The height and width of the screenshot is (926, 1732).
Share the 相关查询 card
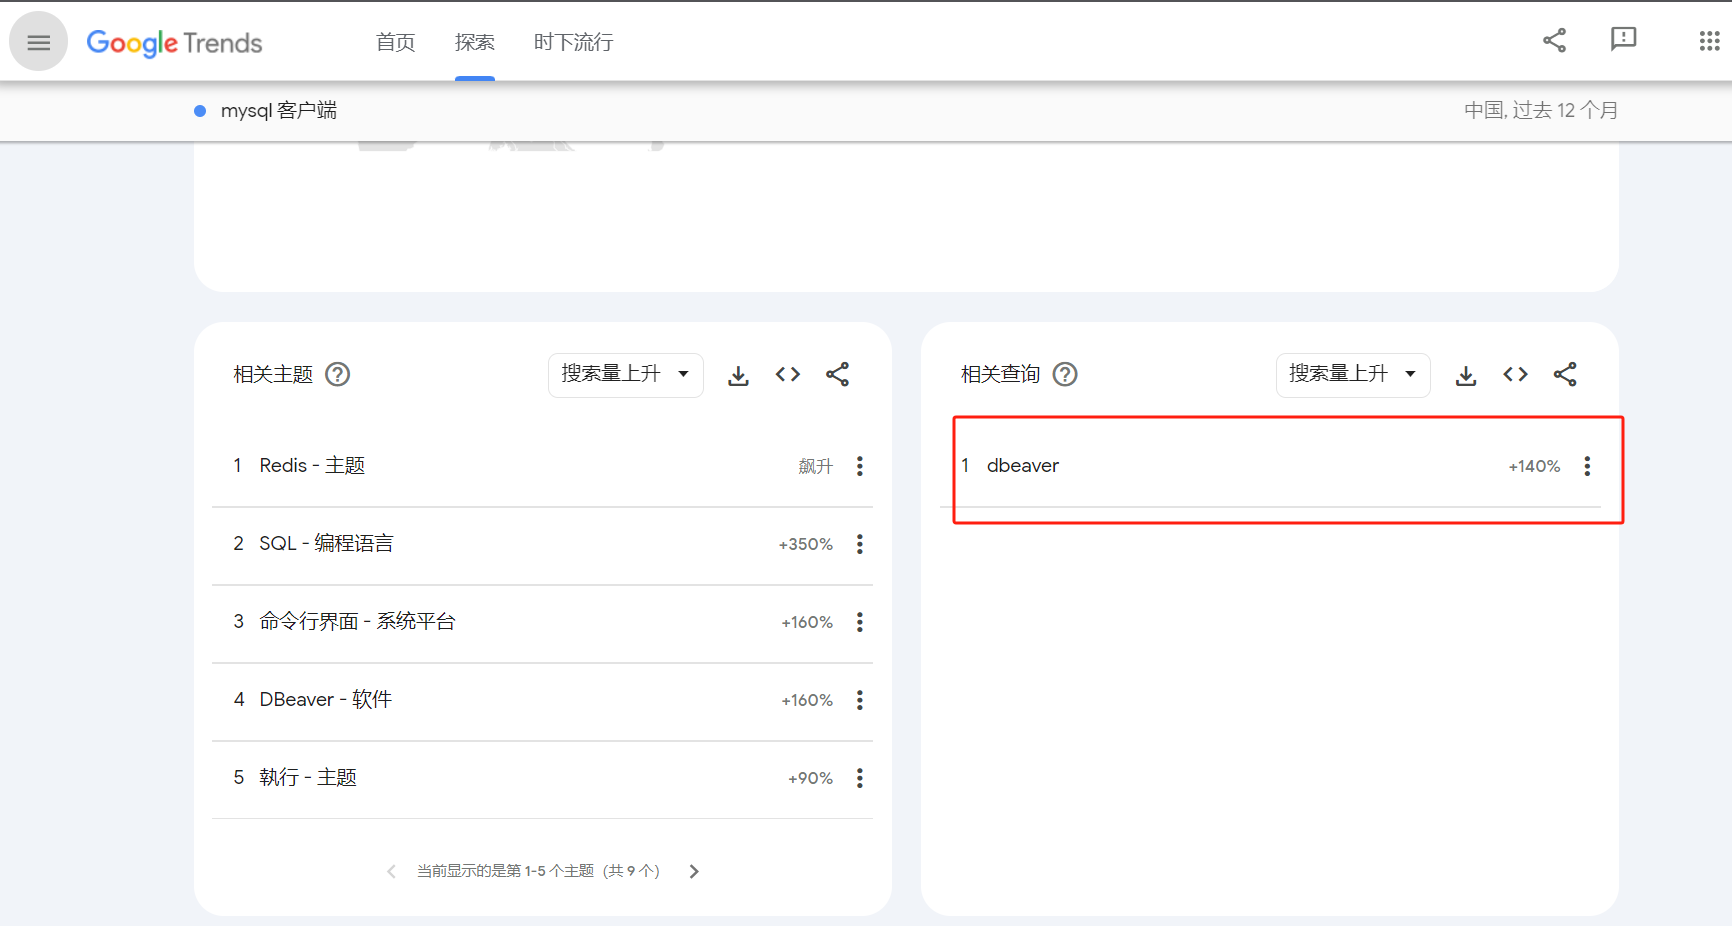[x=1565, y=374]
